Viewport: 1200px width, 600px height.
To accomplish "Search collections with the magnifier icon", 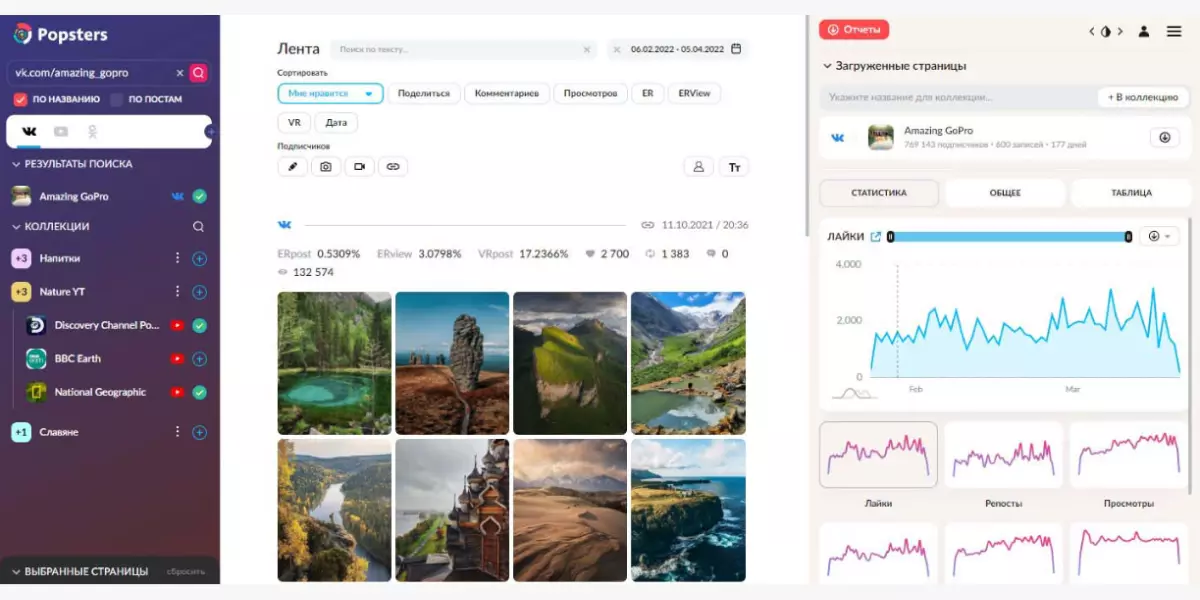I will point(198,226).
